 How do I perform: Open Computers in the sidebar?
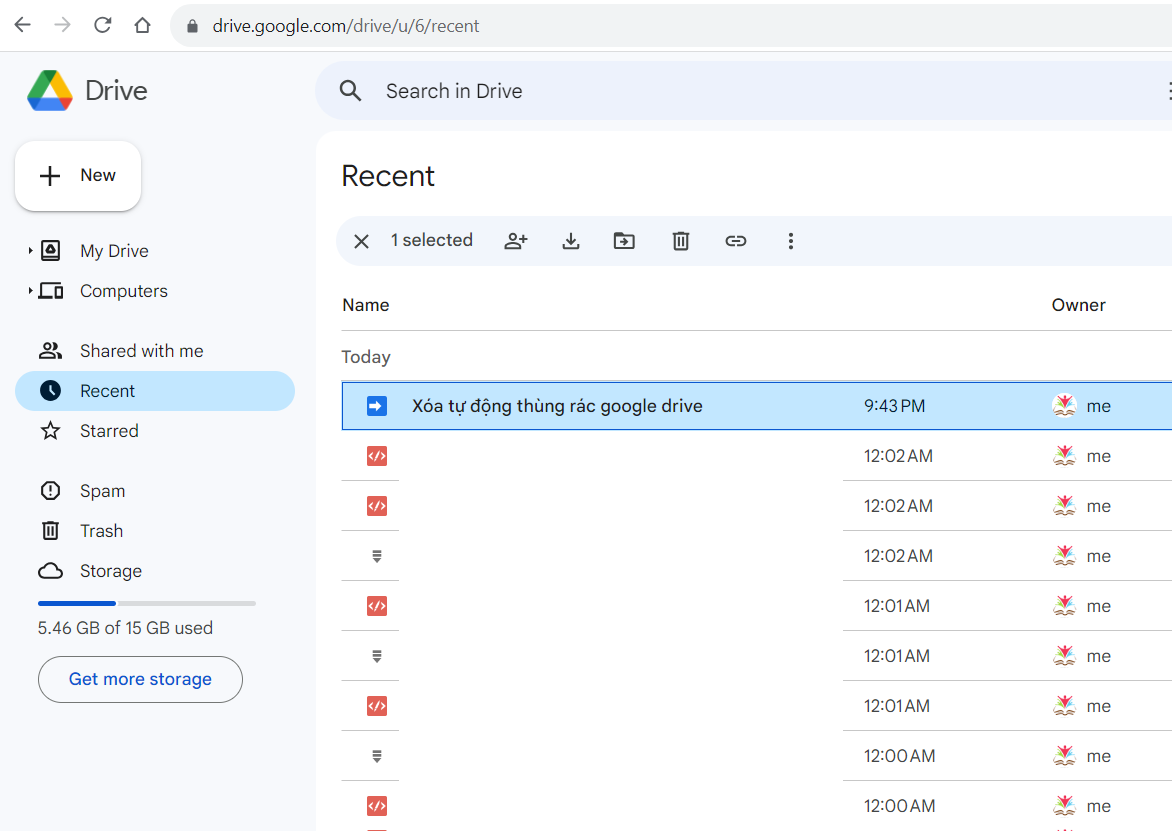click(124, 291)
